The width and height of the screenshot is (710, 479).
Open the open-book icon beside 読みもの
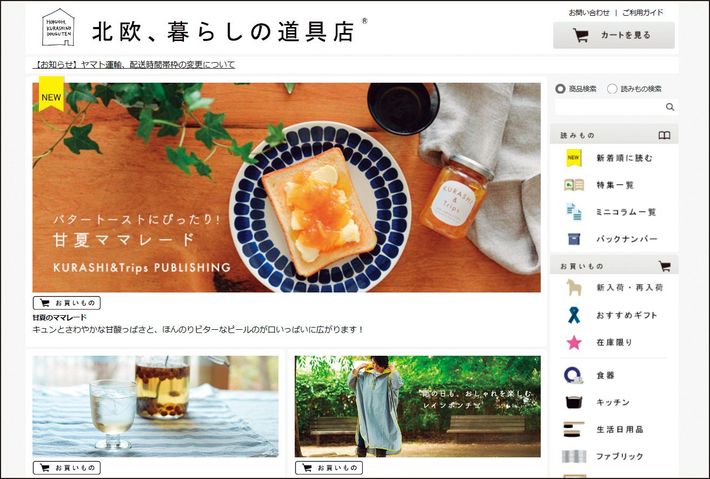(664, 135)
